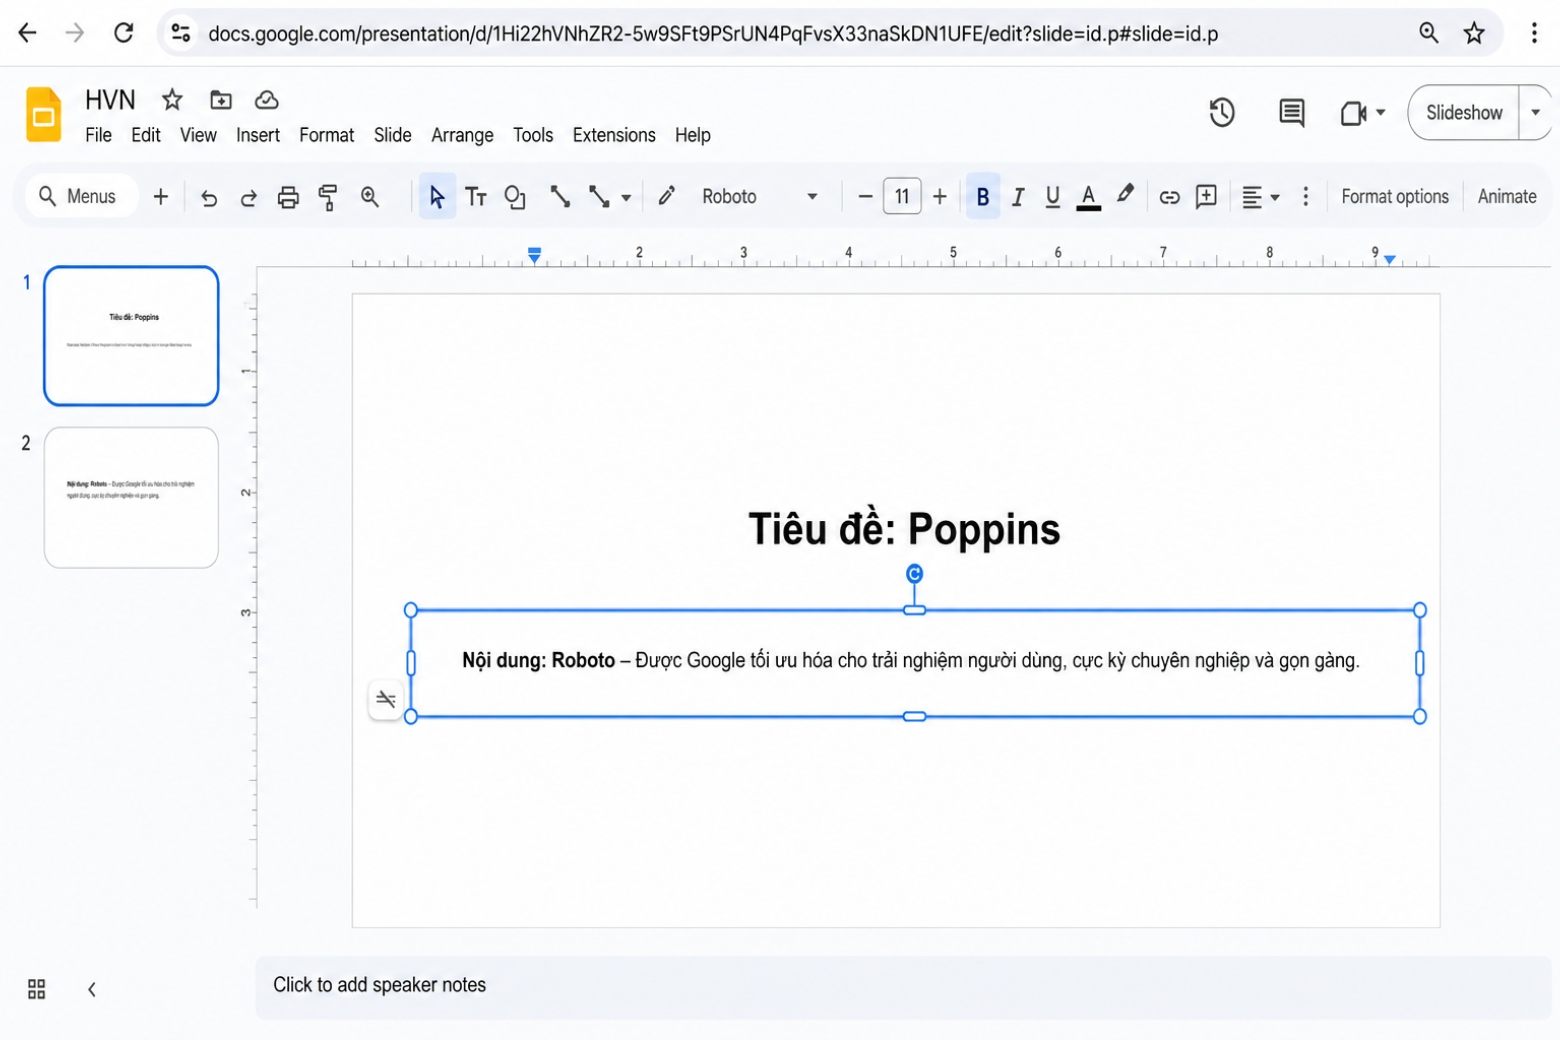
Task: Choose the first line tool icon
Action: (x=560, y=197)
